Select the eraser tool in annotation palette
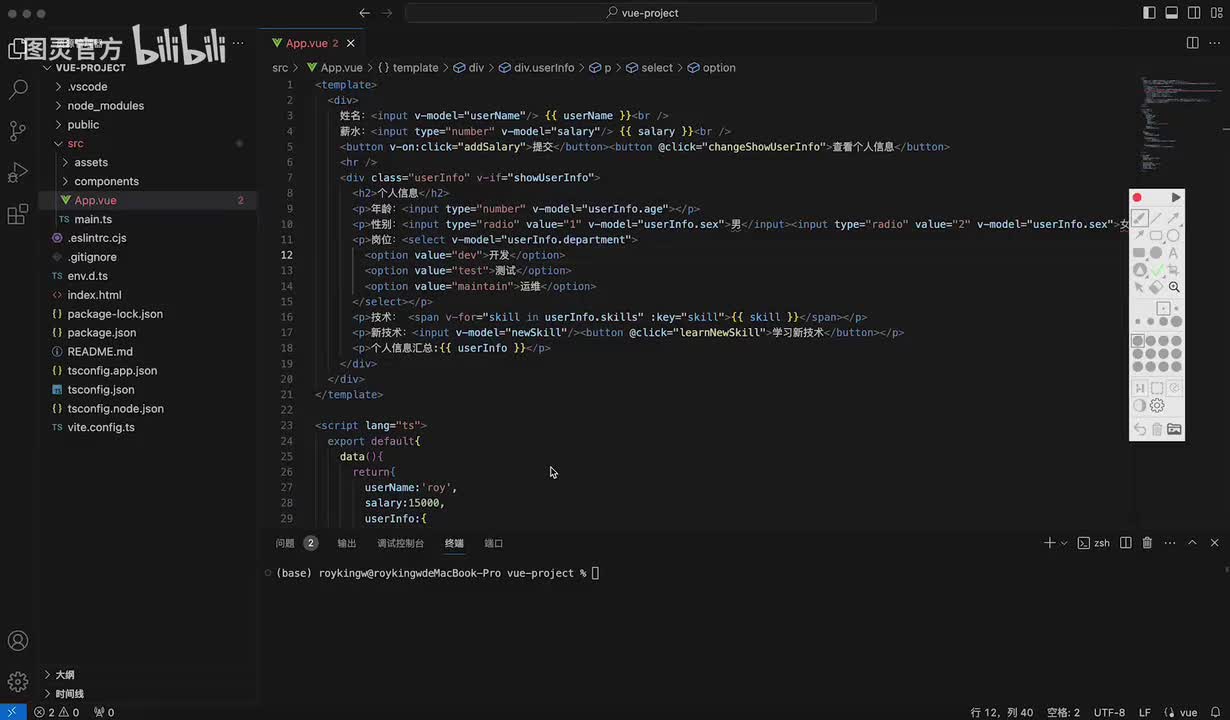1230x720 pixels. point(1157,287)
